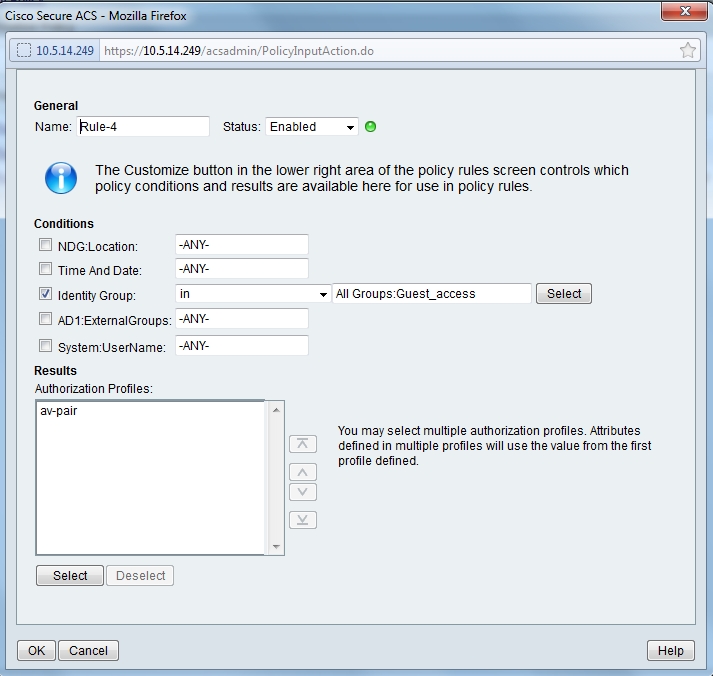Screen dimensions: 713x676
Task: Open the Help button
Action: coord(671,651)
